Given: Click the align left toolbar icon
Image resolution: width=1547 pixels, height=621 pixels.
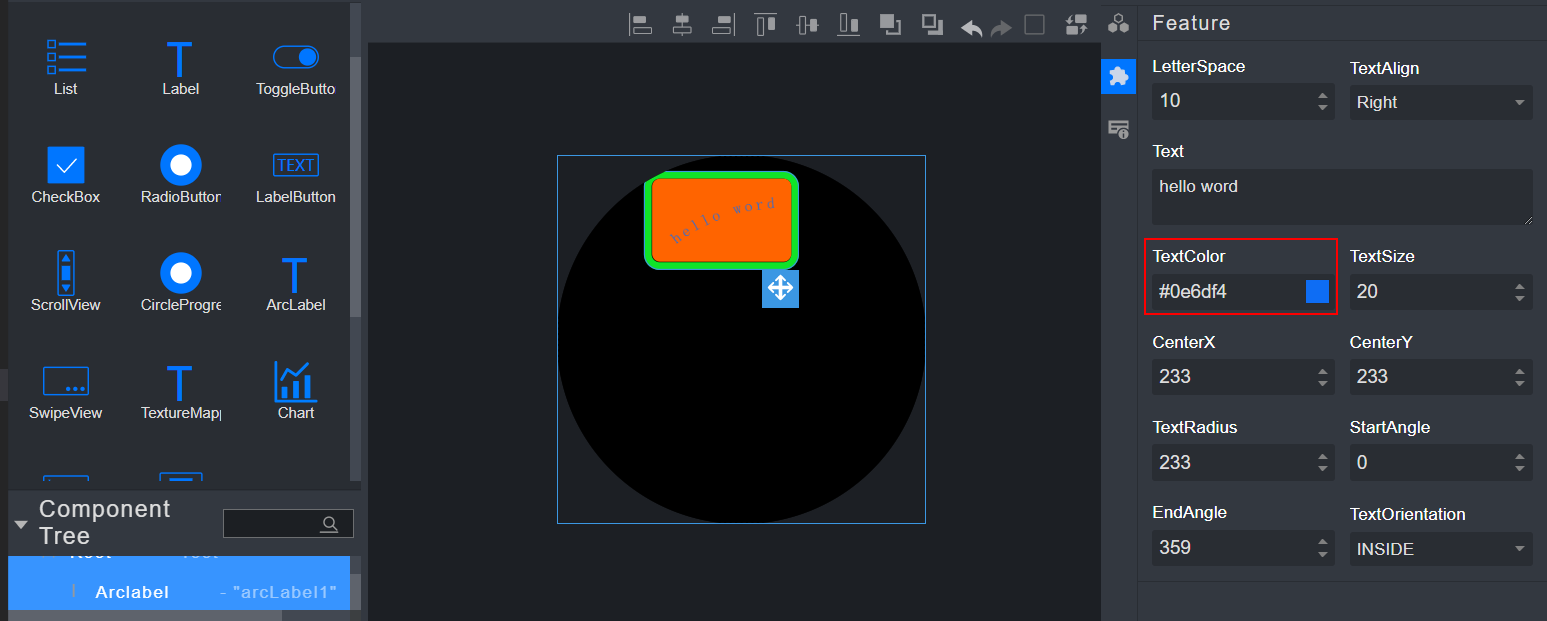Looking at the screenshot, I should (x=640, y=25).
